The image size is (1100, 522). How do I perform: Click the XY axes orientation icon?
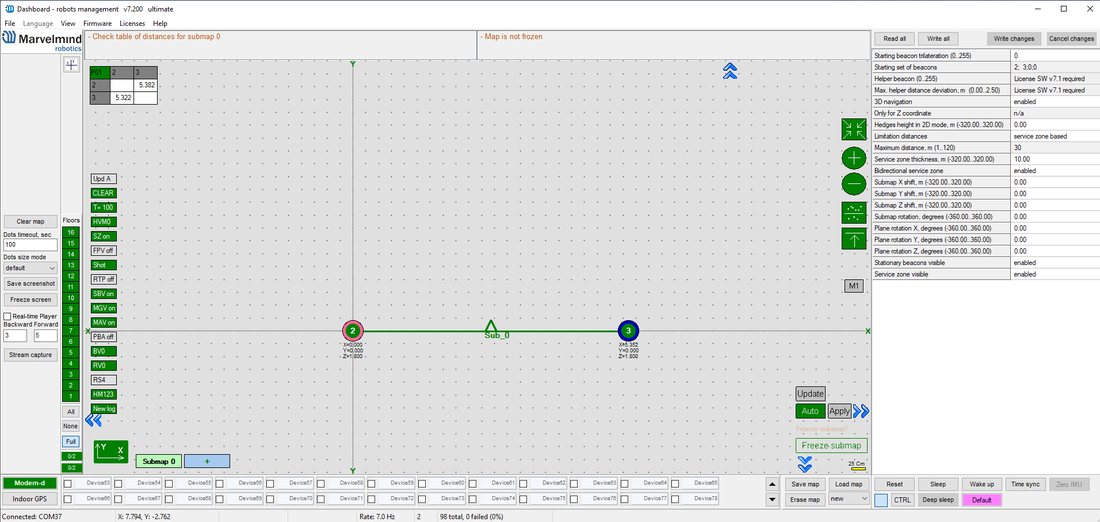[111, 451]
